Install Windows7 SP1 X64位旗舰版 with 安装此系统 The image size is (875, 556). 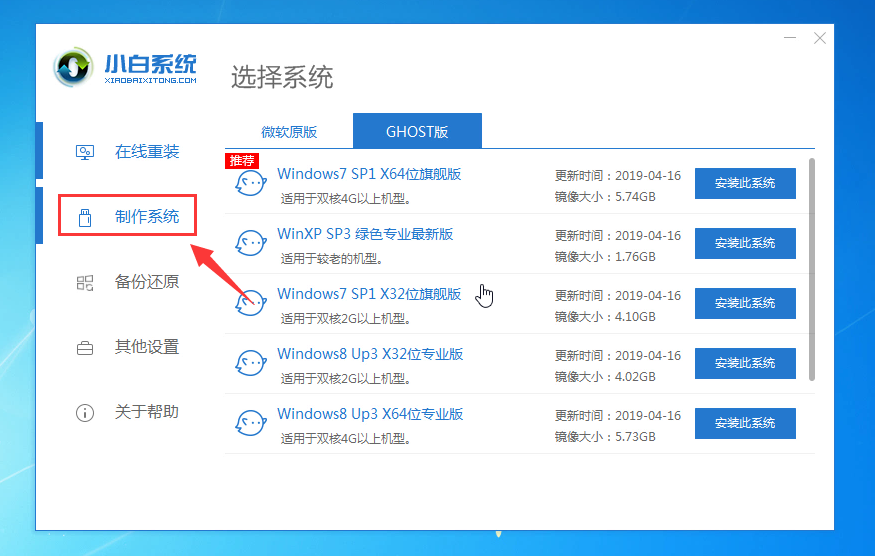click(745, 183)
